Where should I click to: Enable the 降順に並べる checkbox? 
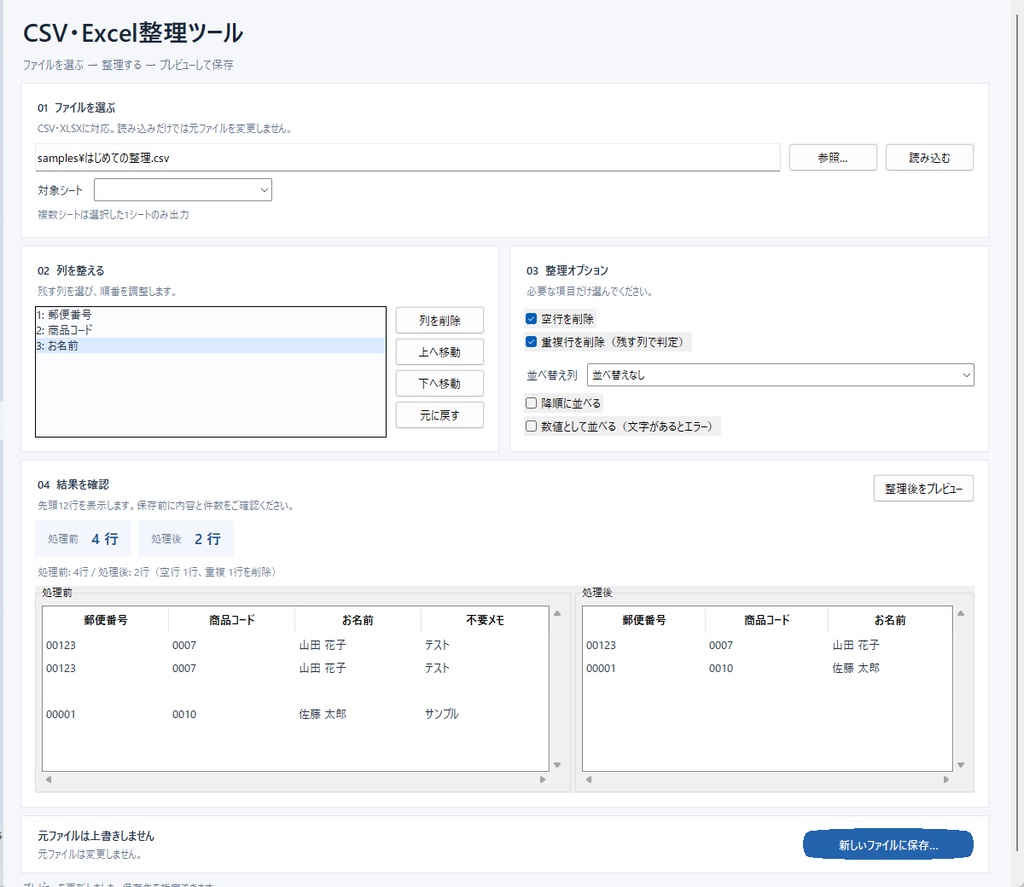[x=531, y=403]
